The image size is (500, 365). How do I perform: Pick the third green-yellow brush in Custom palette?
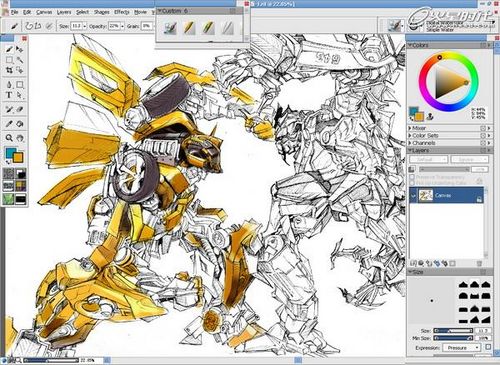pyautogui.click(x=208, y=28)
